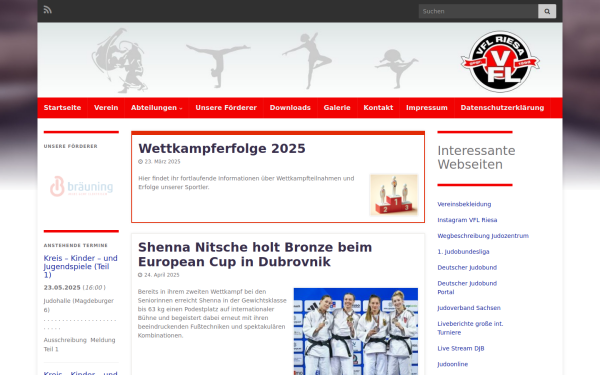Open the 1. Judobundesliga link

(x=463, y=252)
